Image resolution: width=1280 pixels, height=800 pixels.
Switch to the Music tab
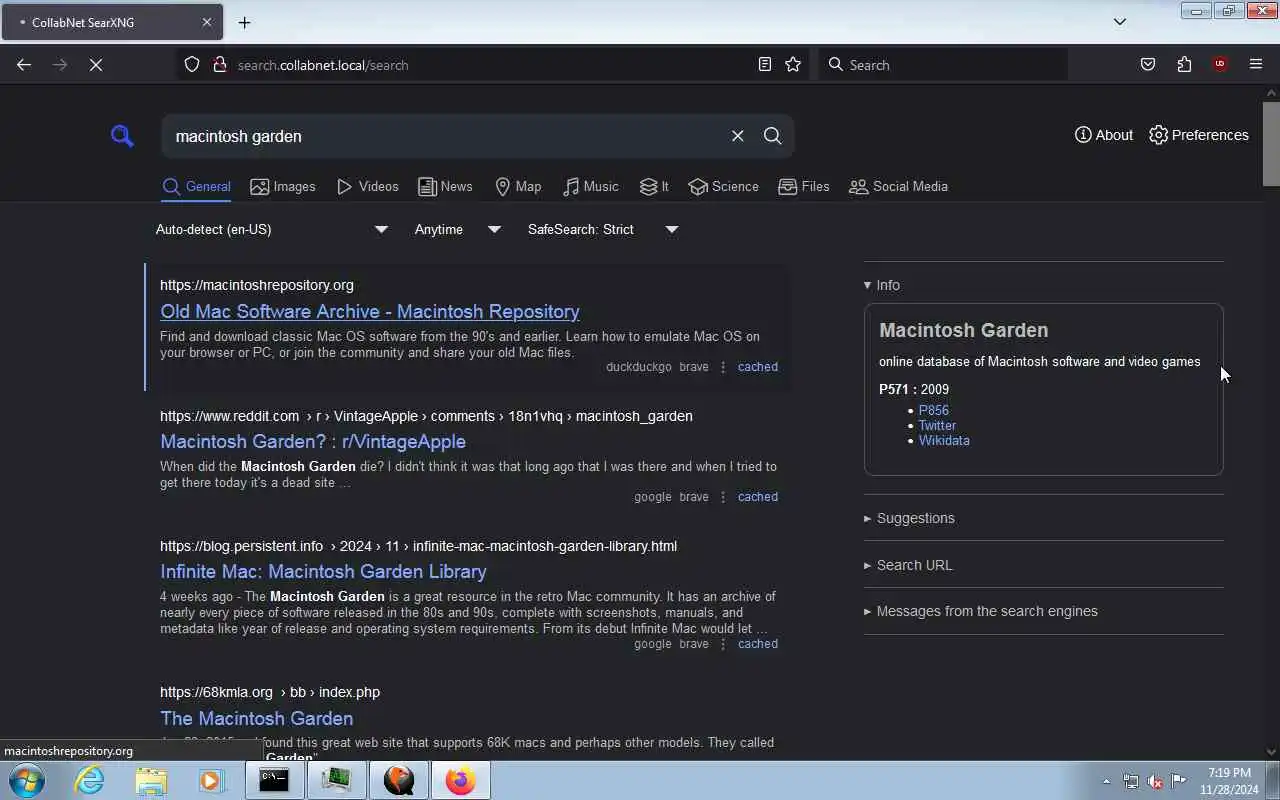coord(590,187)
